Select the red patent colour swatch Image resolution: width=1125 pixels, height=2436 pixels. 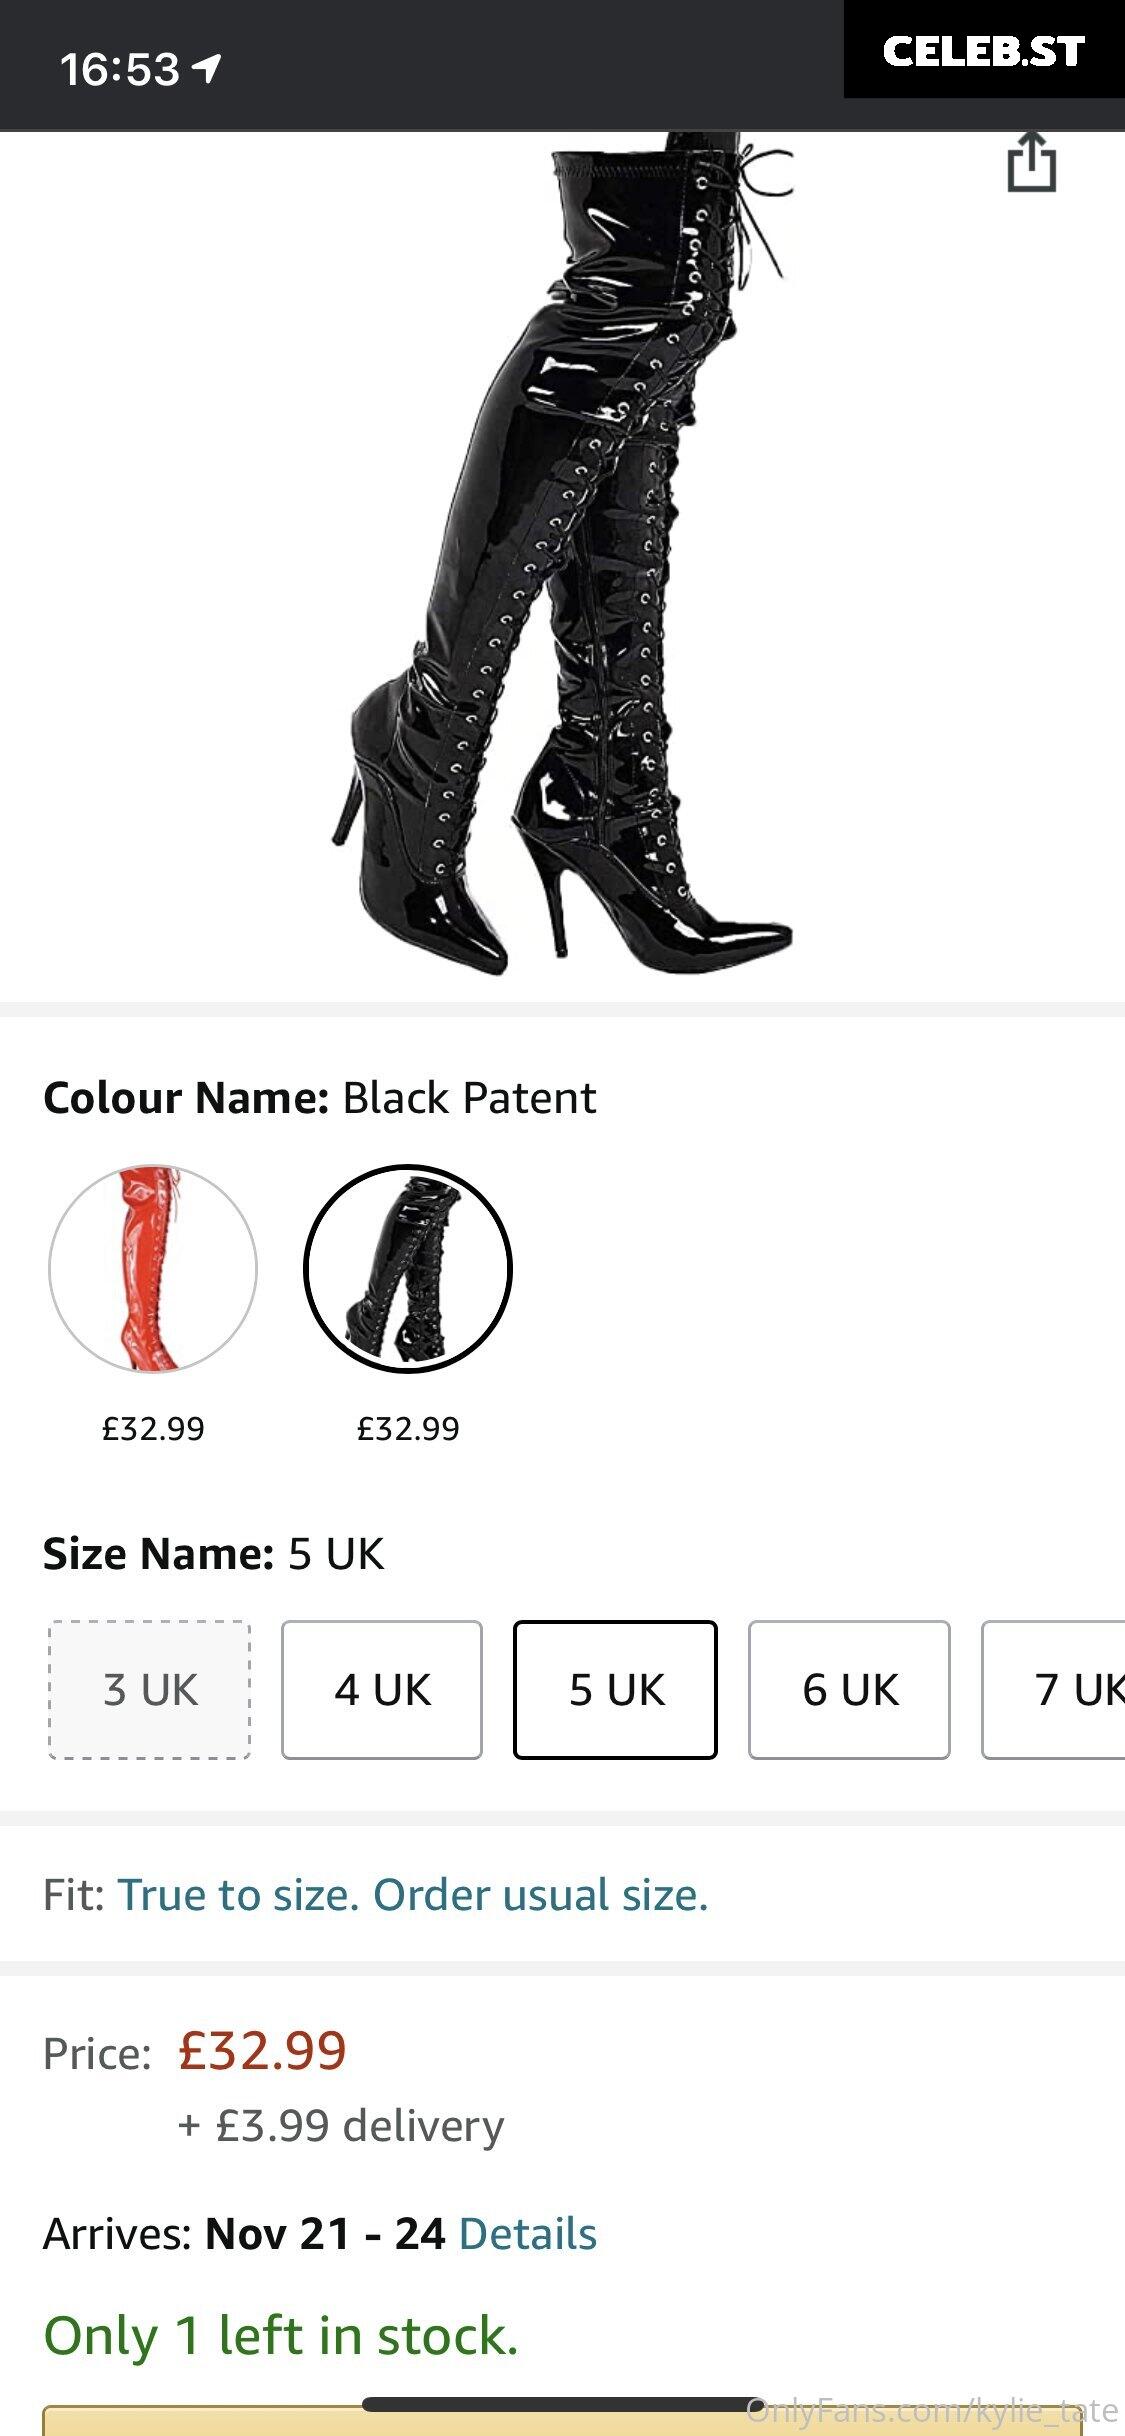click(x=153, y=1268)
